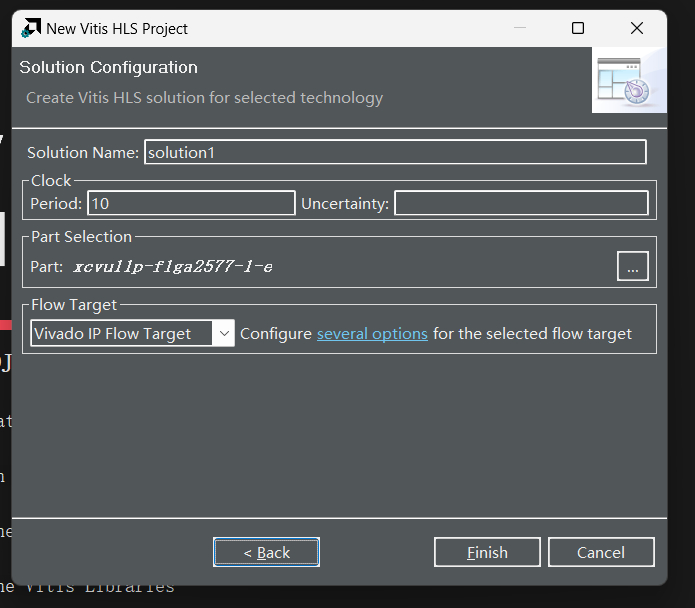This screenshot has height=608, width=695.
Task: Click the Vitis HLS title bar icon
Action: tap(31, 28)
